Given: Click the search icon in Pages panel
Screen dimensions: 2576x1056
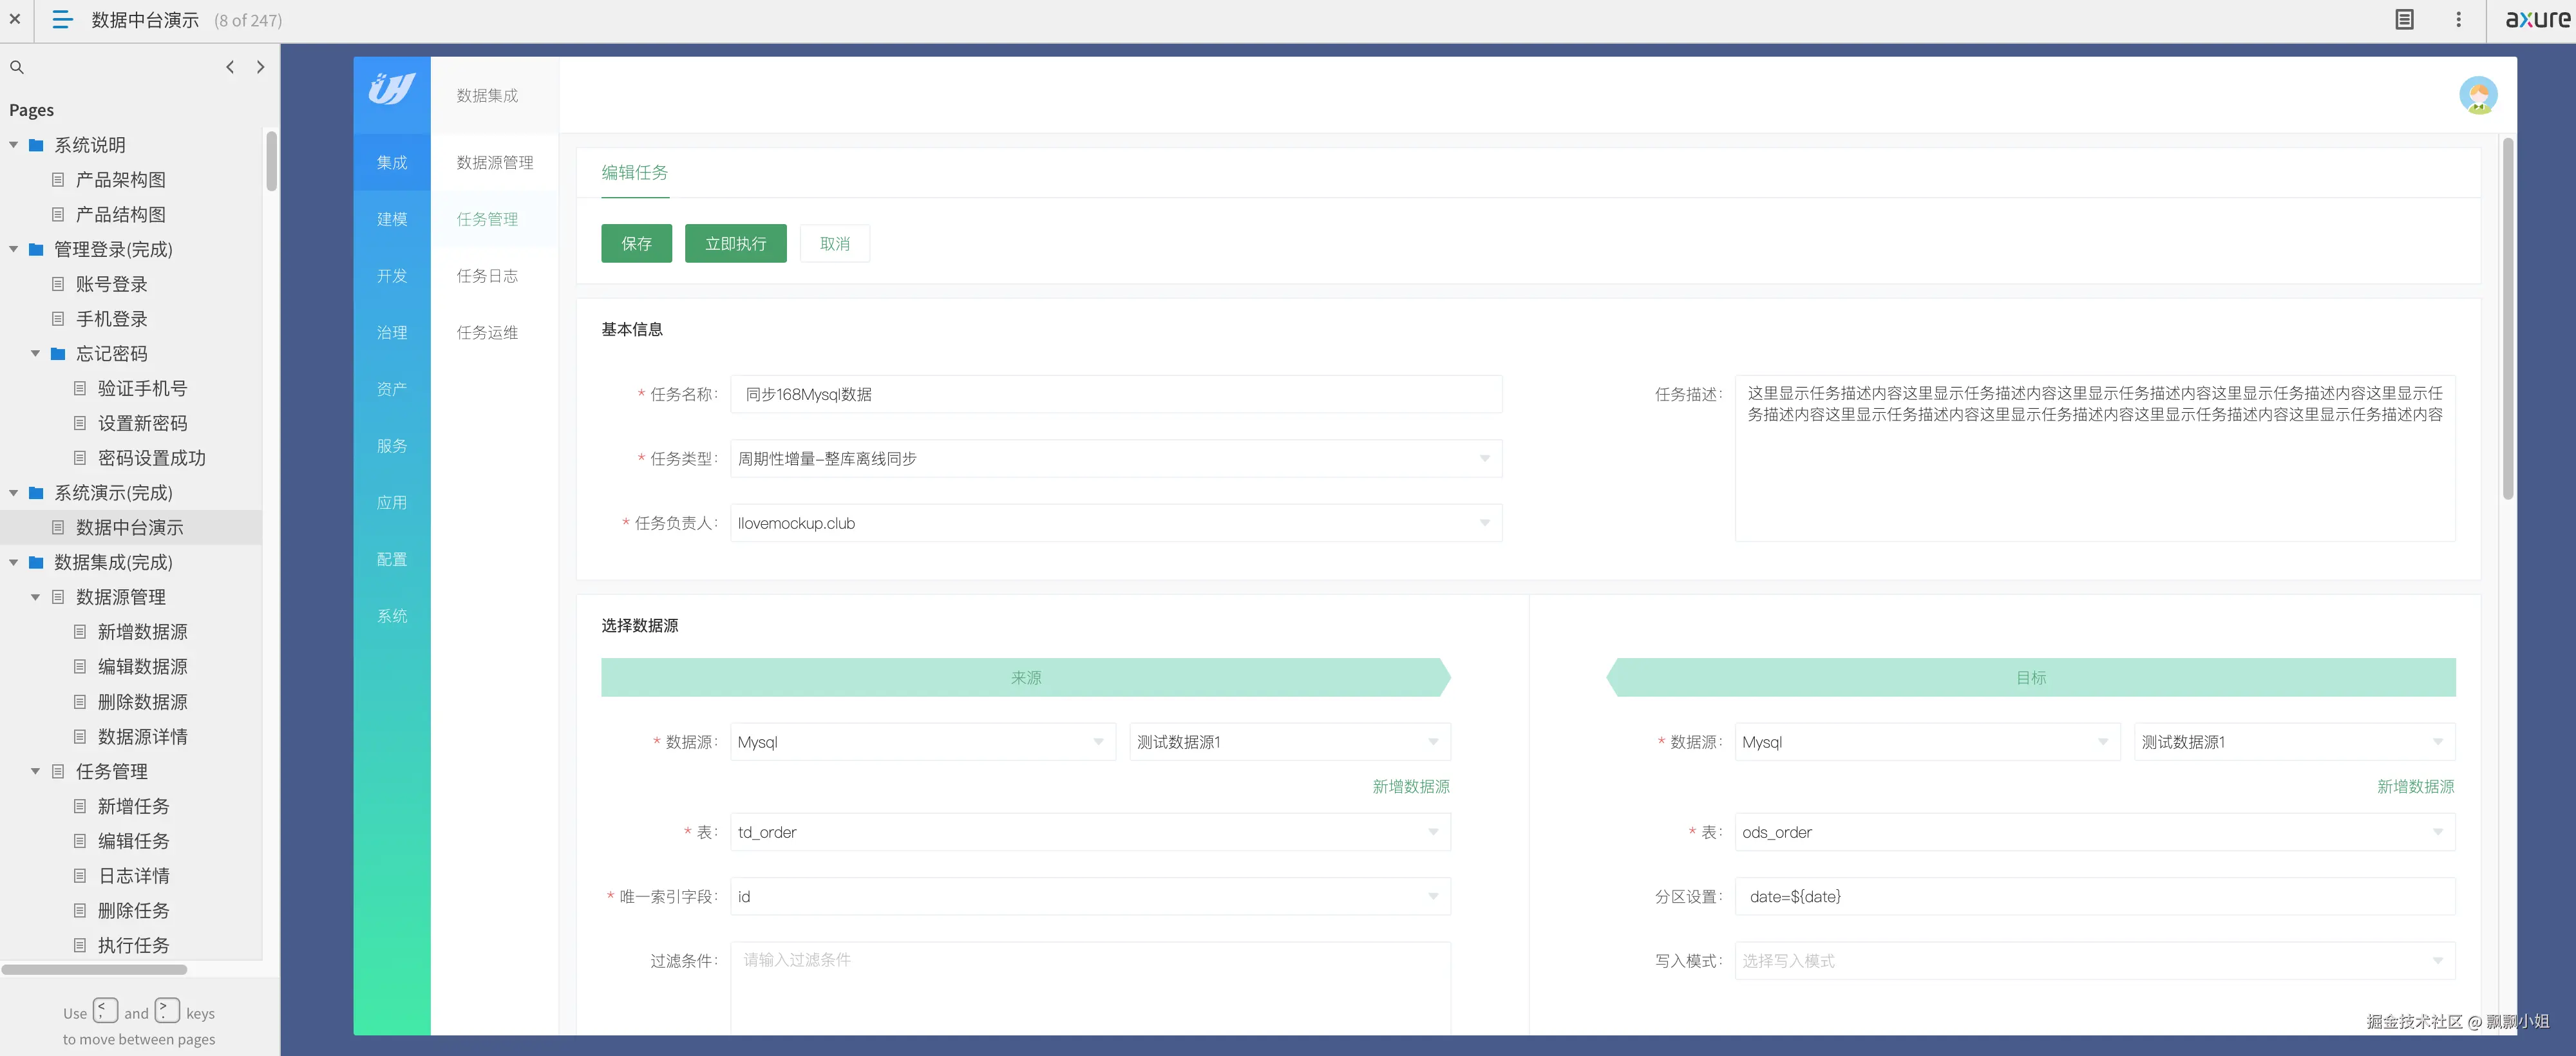Looking at the screenshot, I should 17,67.
